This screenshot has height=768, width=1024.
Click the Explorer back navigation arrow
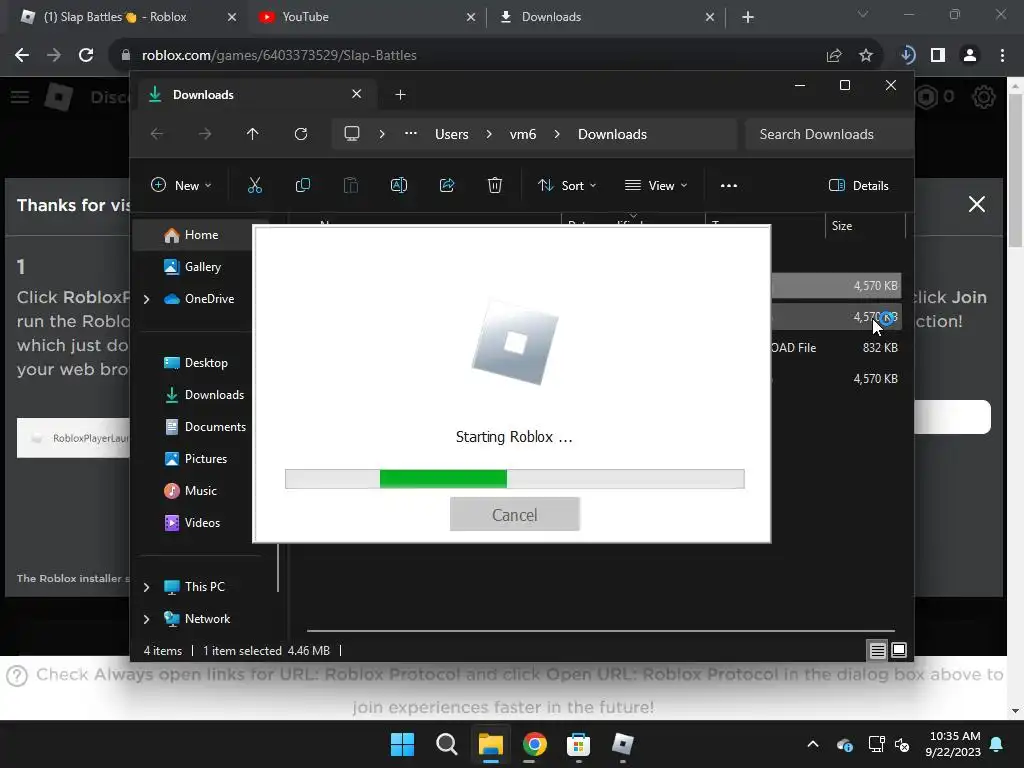(x=157, y=134)
